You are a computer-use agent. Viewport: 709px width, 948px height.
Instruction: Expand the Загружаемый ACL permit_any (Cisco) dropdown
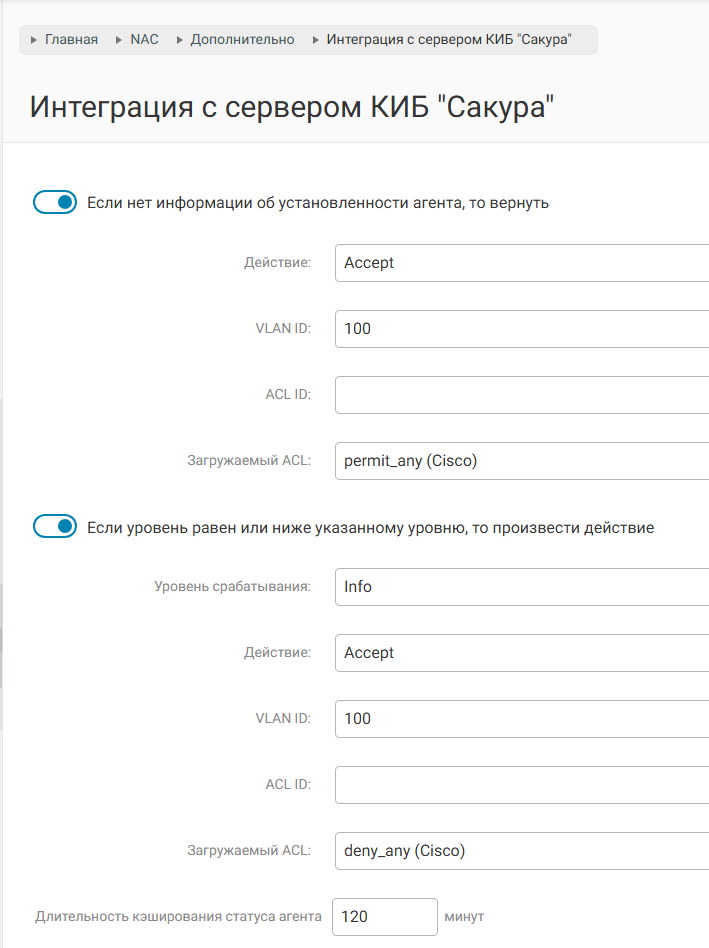(x=522, y=461)
